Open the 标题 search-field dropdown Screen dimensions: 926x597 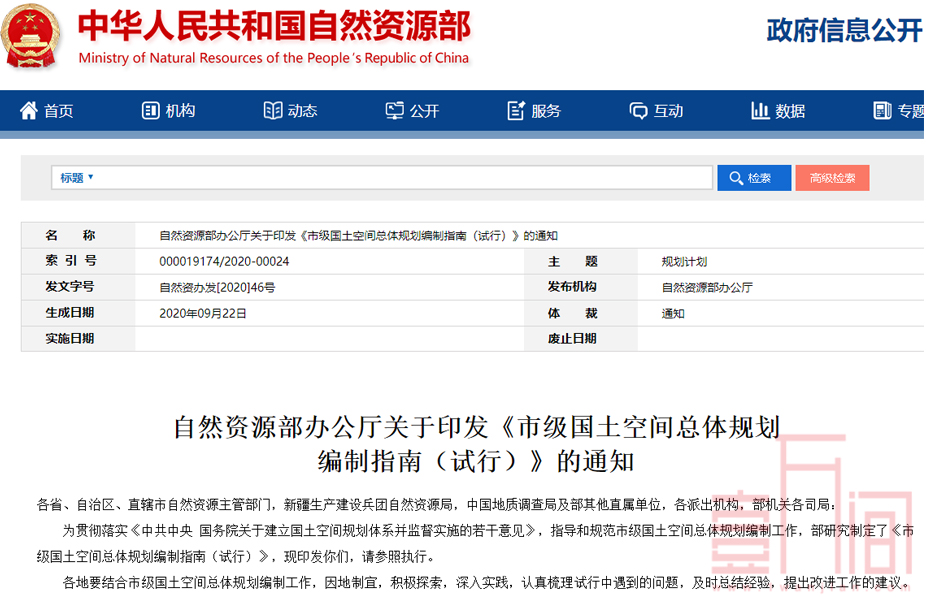click(77, 178)
